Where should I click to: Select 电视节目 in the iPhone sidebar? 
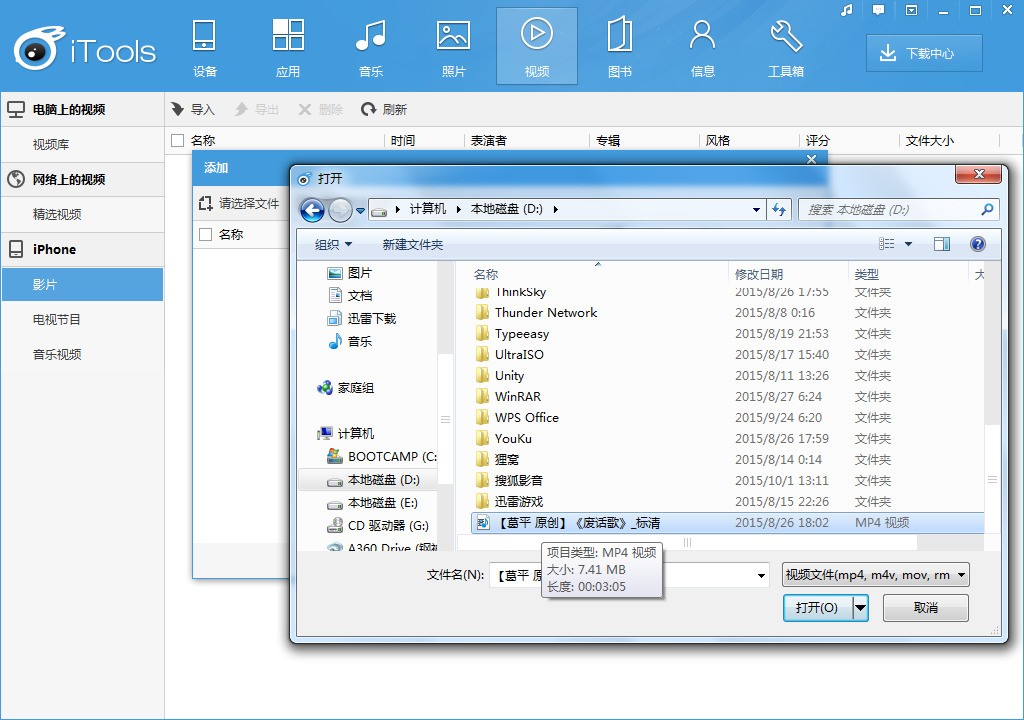coord(57,320)
